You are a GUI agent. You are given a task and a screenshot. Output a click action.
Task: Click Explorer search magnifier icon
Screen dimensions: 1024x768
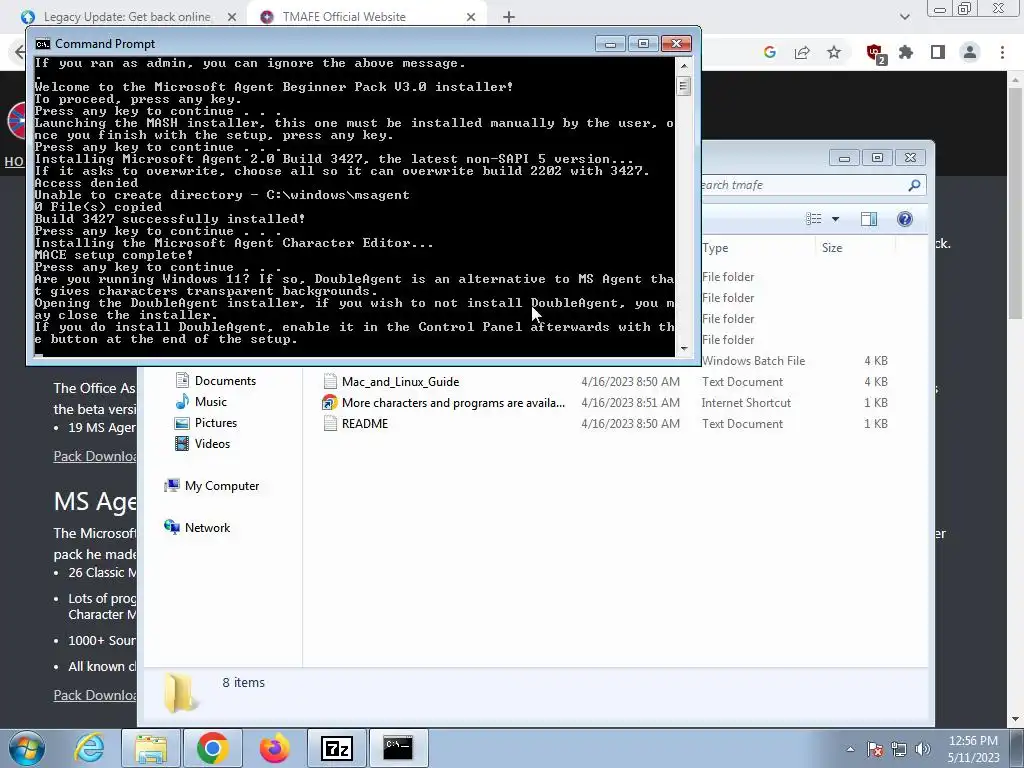click(x=914, y=185)
